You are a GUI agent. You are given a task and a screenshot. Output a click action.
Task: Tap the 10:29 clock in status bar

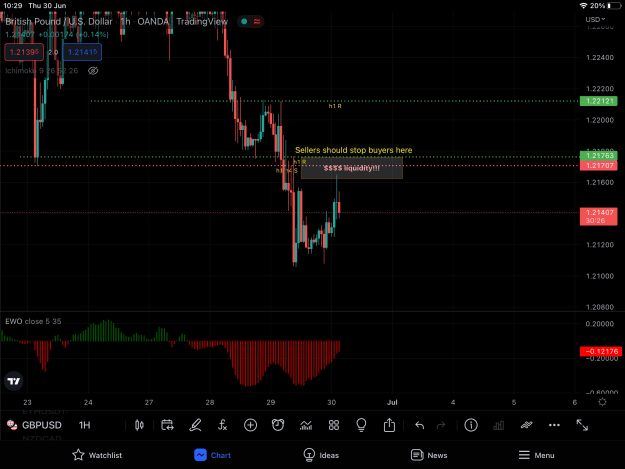point(13,6)
